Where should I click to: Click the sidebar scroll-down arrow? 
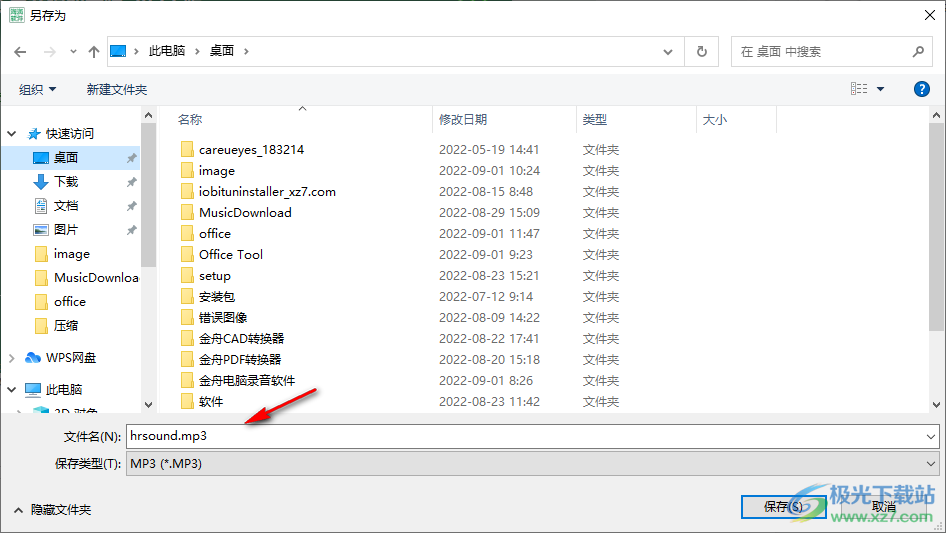148,405
